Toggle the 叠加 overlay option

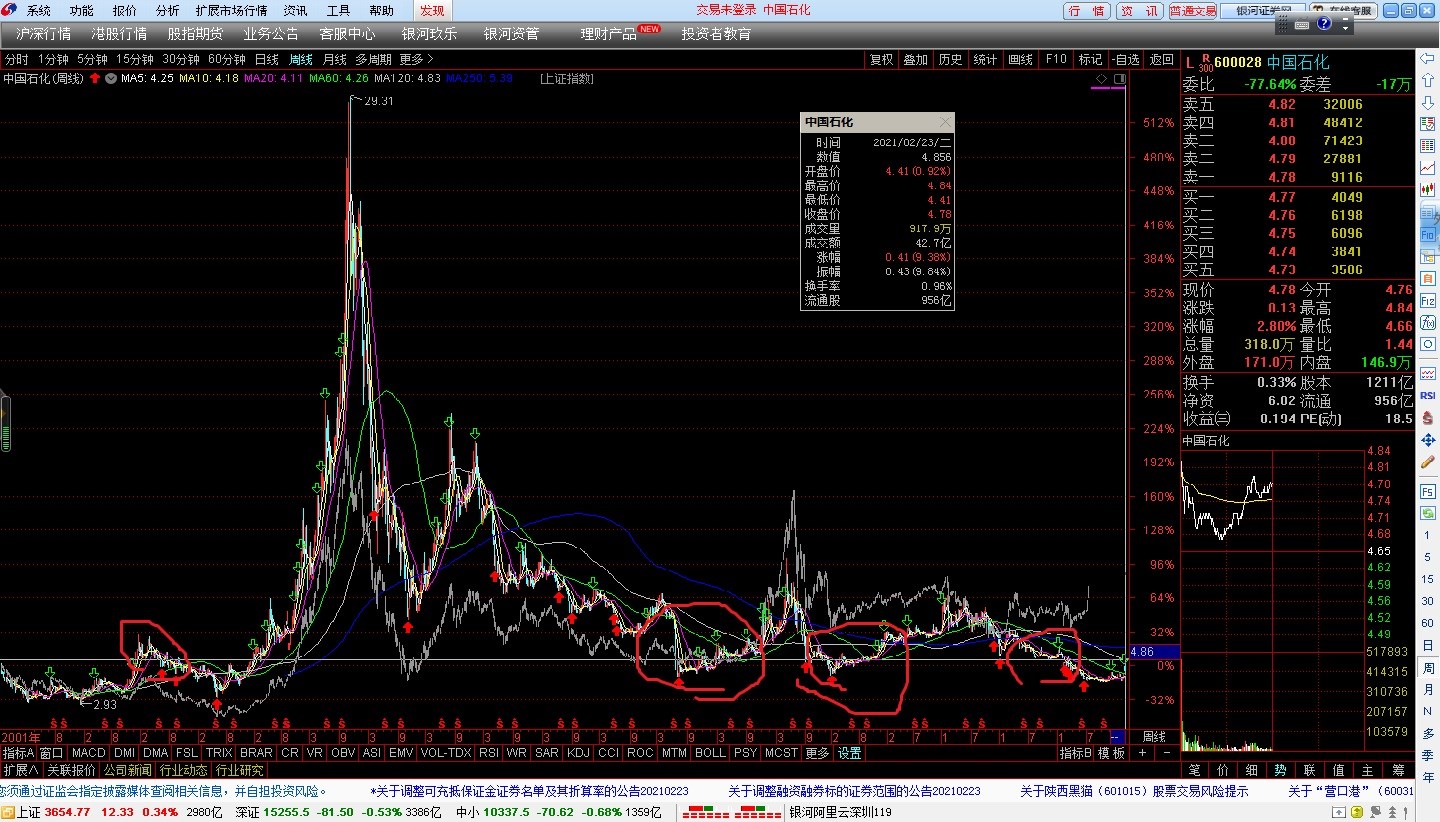coord(916,59)
